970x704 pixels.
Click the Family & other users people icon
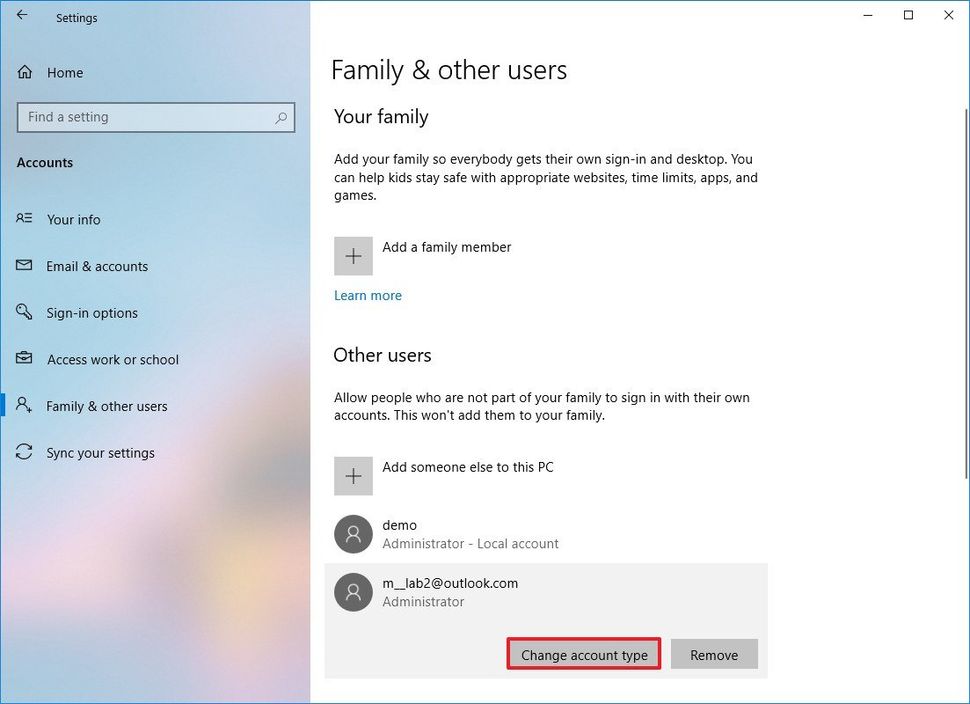tap(23, 405)
